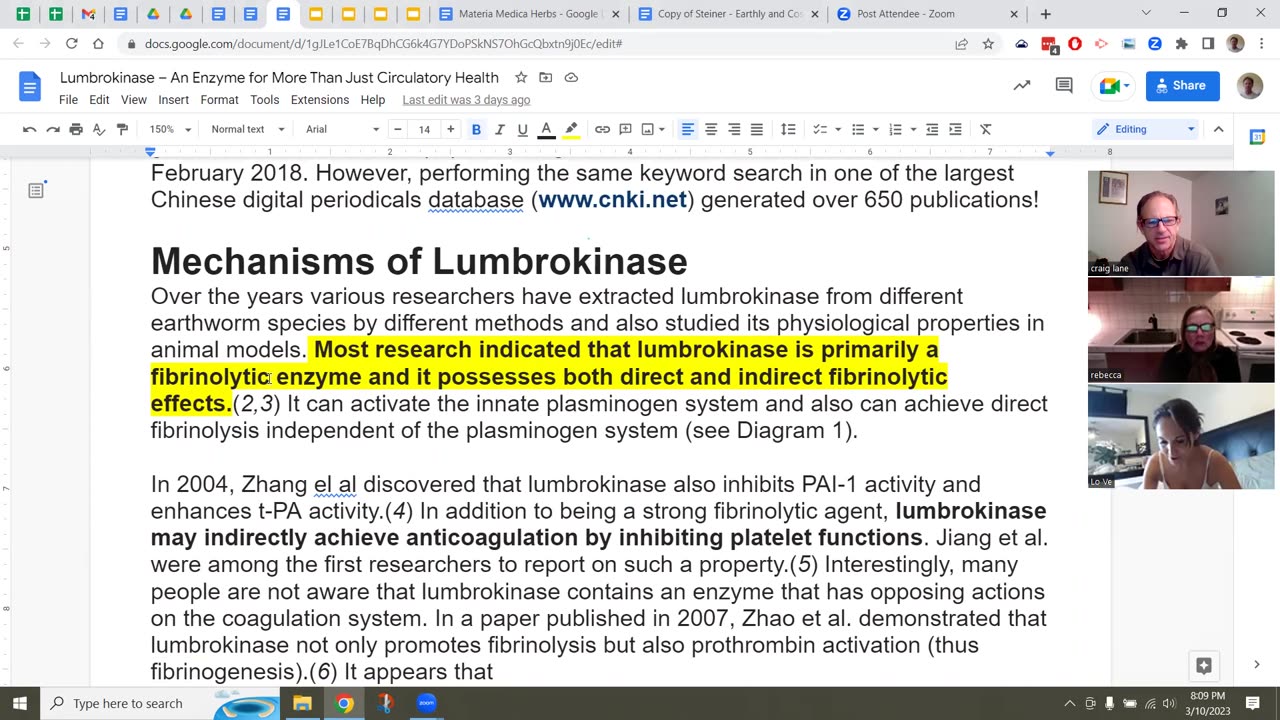This screenshot has width=1280, height=720.
Task: Center align the text
Action: pyautogui.click(x=711, y=129)
